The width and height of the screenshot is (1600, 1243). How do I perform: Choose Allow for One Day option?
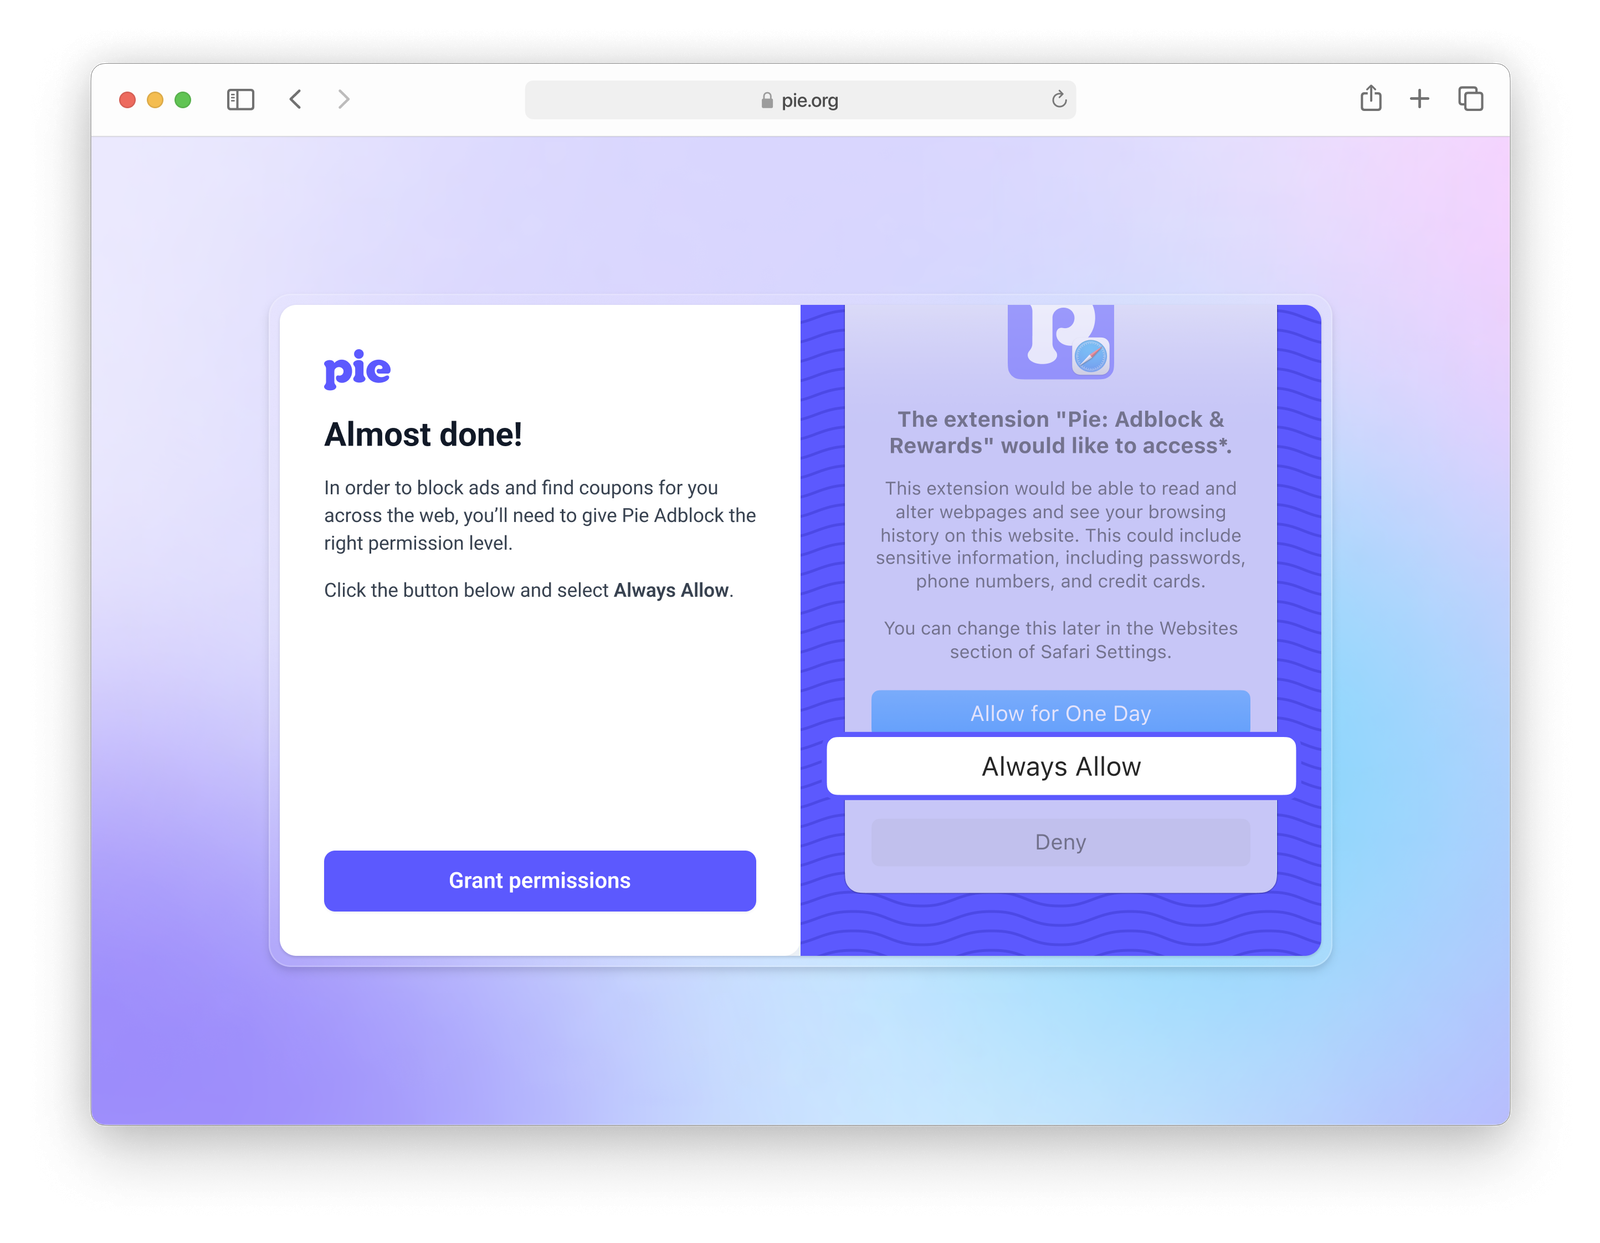[x=1060, y=713]
